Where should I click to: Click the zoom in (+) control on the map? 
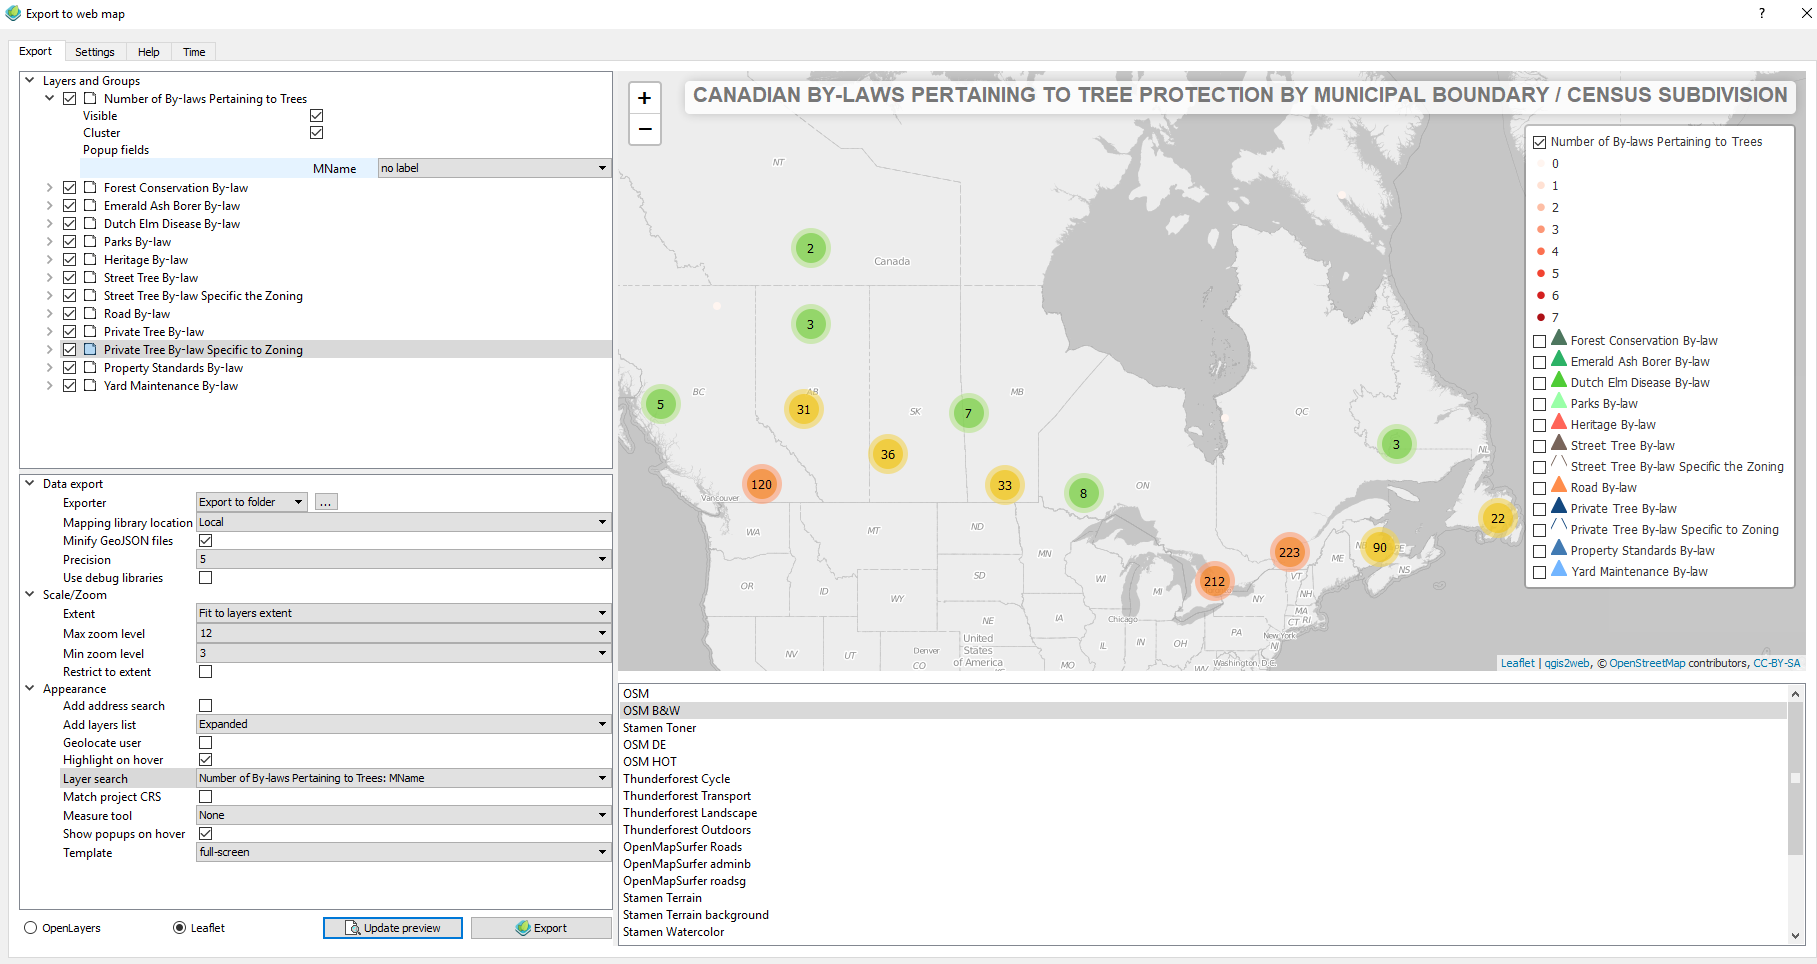click(x=644, y=97)
